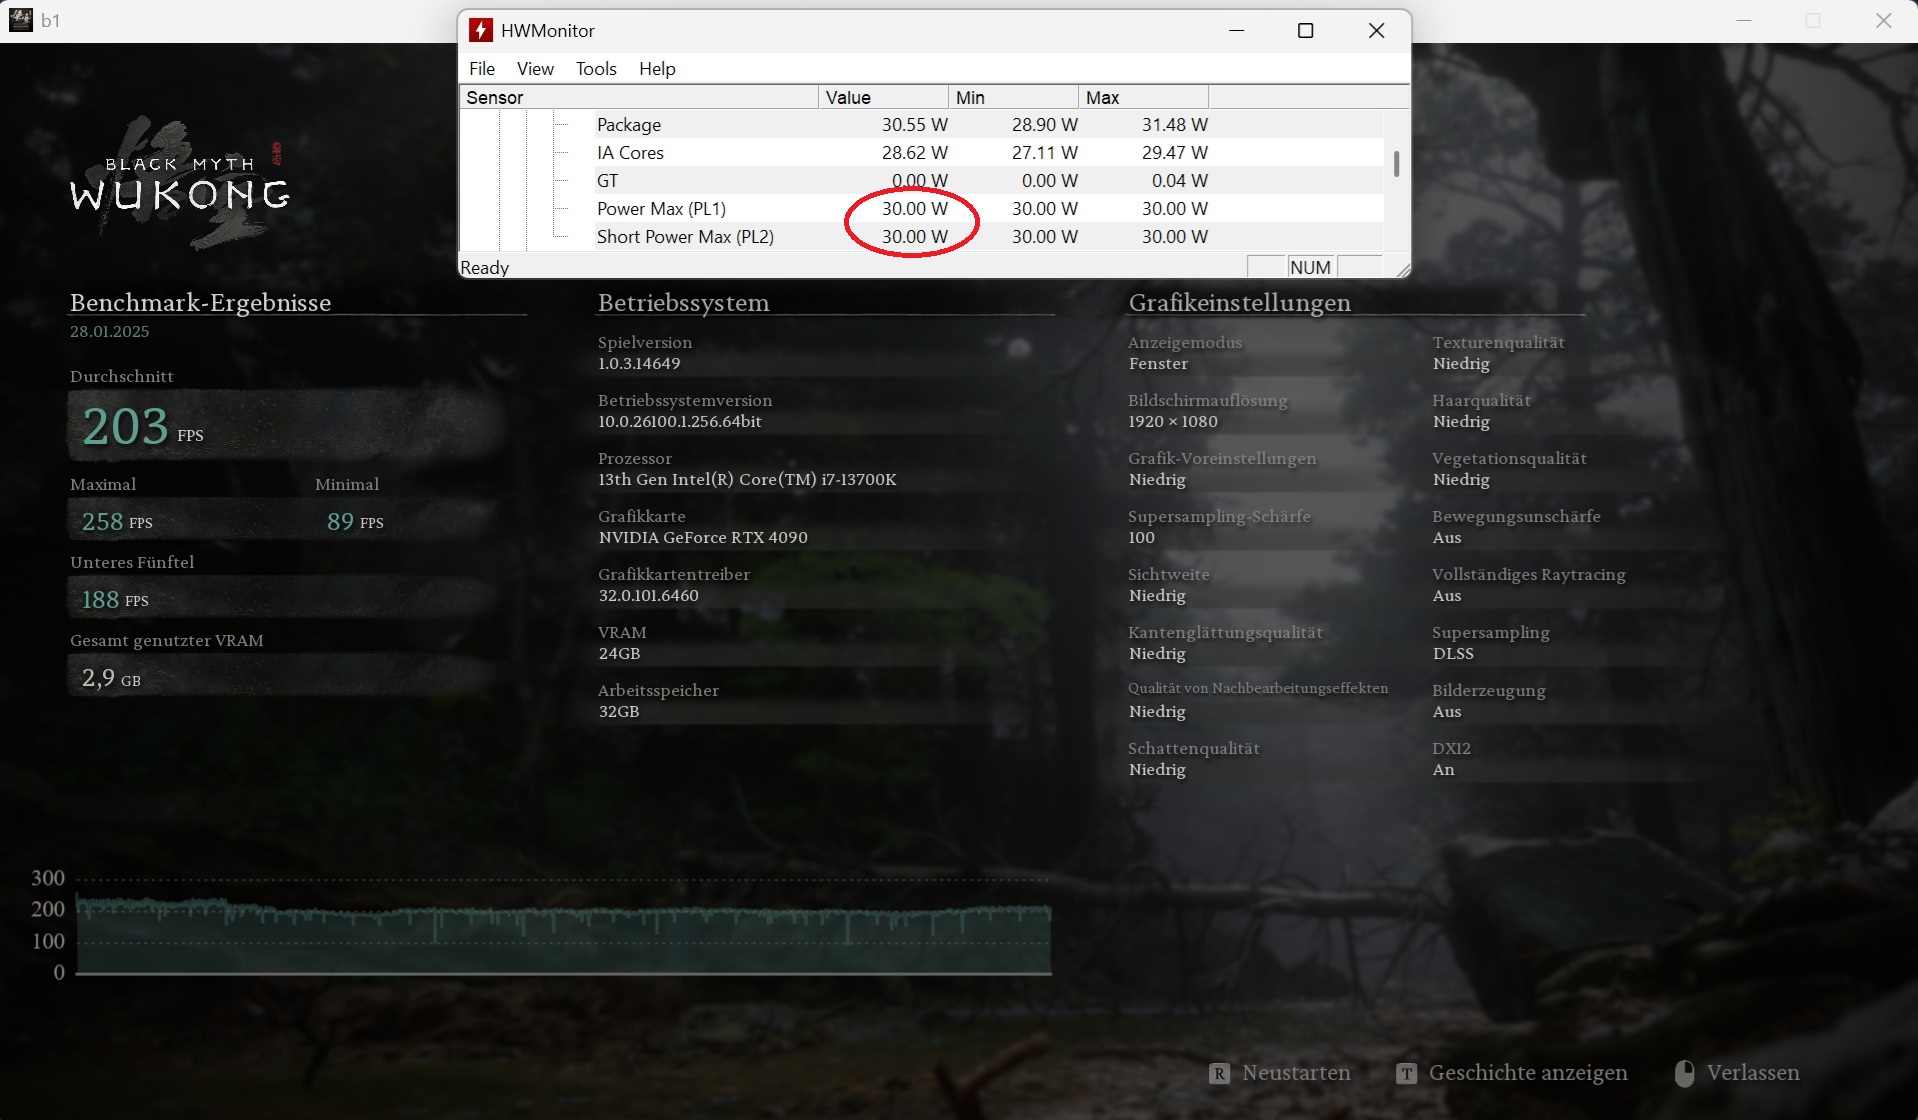Click the T key icon beside Geschichte anzeigen
Viewport: 1918px width, 1120px height.
click(1406, 1073)
